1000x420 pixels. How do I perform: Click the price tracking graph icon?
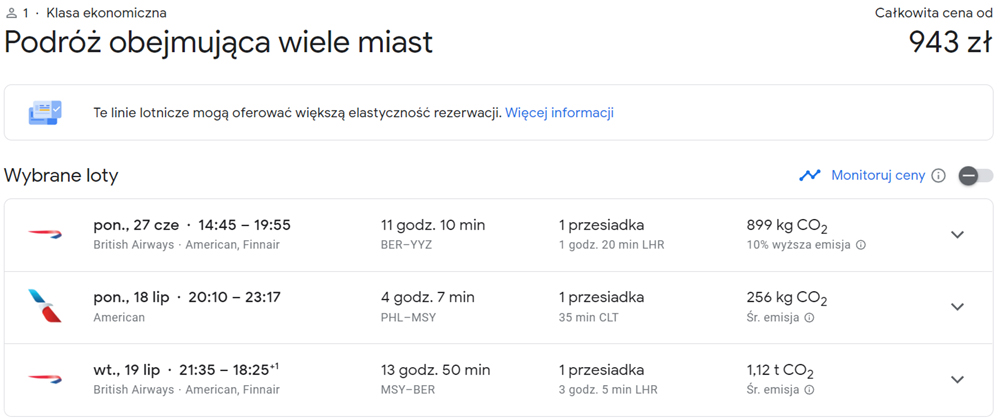[810, 175]
